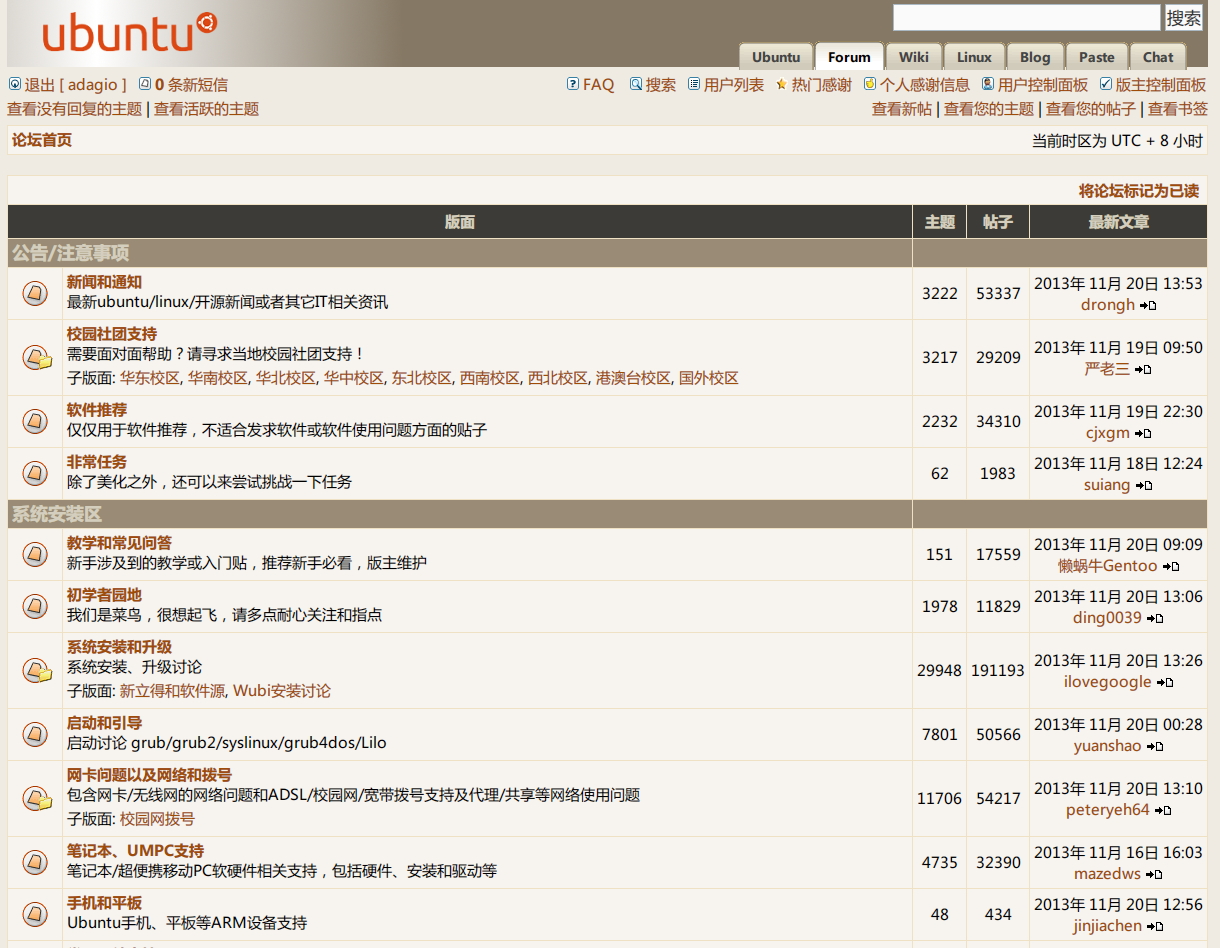Viewport: 1220px width, 948px height.
Task: Go to 论坛首页 breadcrumb
Action: point(42,140)
